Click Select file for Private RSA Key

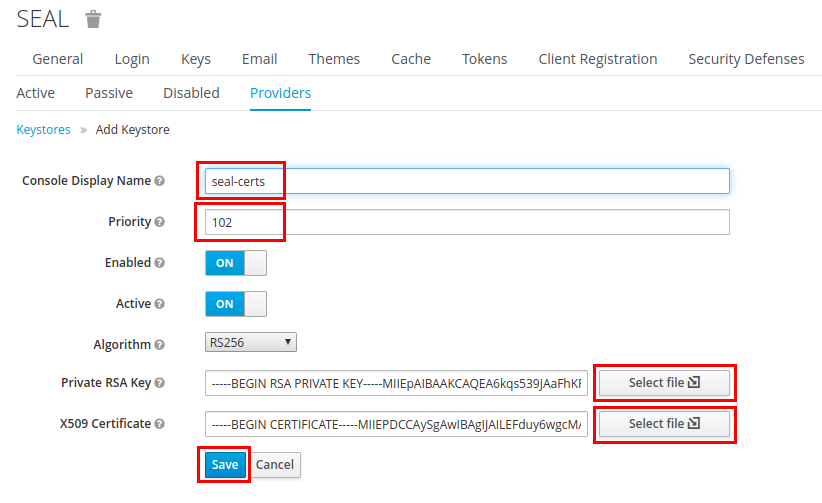pyautogui.click(x=664, y=383)
